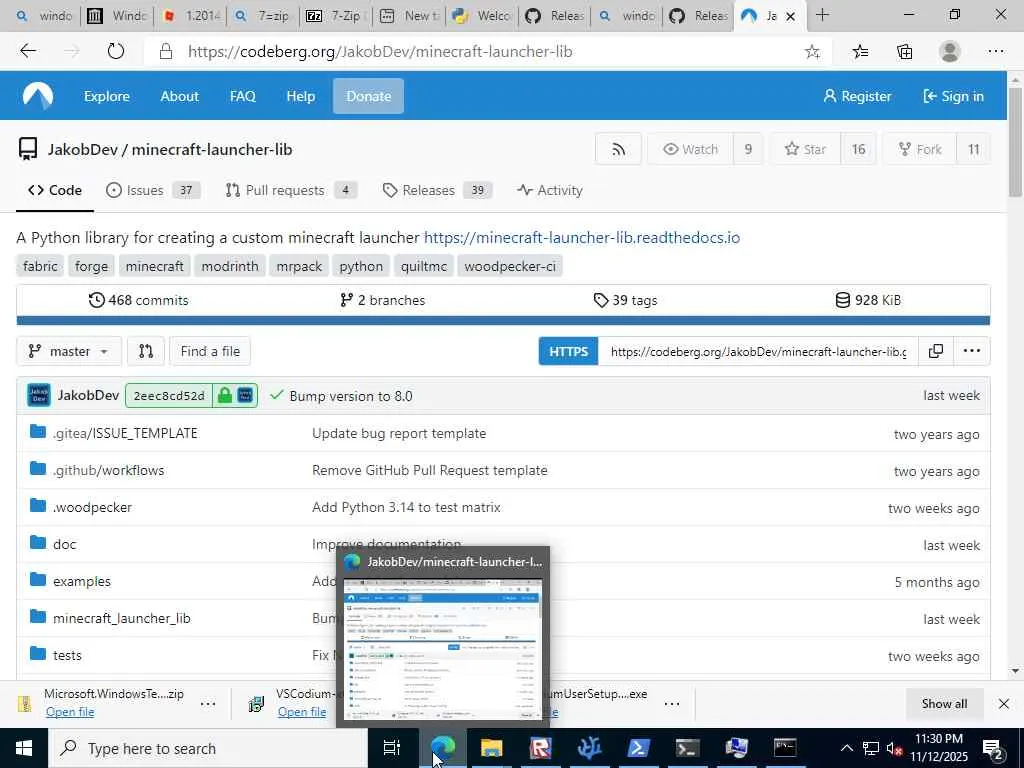Click the Sign in link
The width and height of the screenshot is (1024, 768).
click(953, 96)
